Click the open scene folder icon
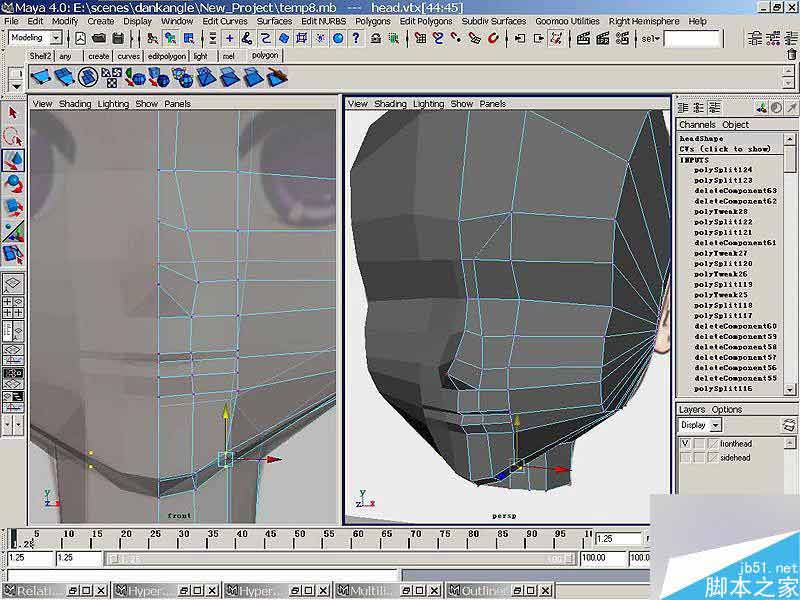The image size is (800, 600). click(x=101, y=38)
